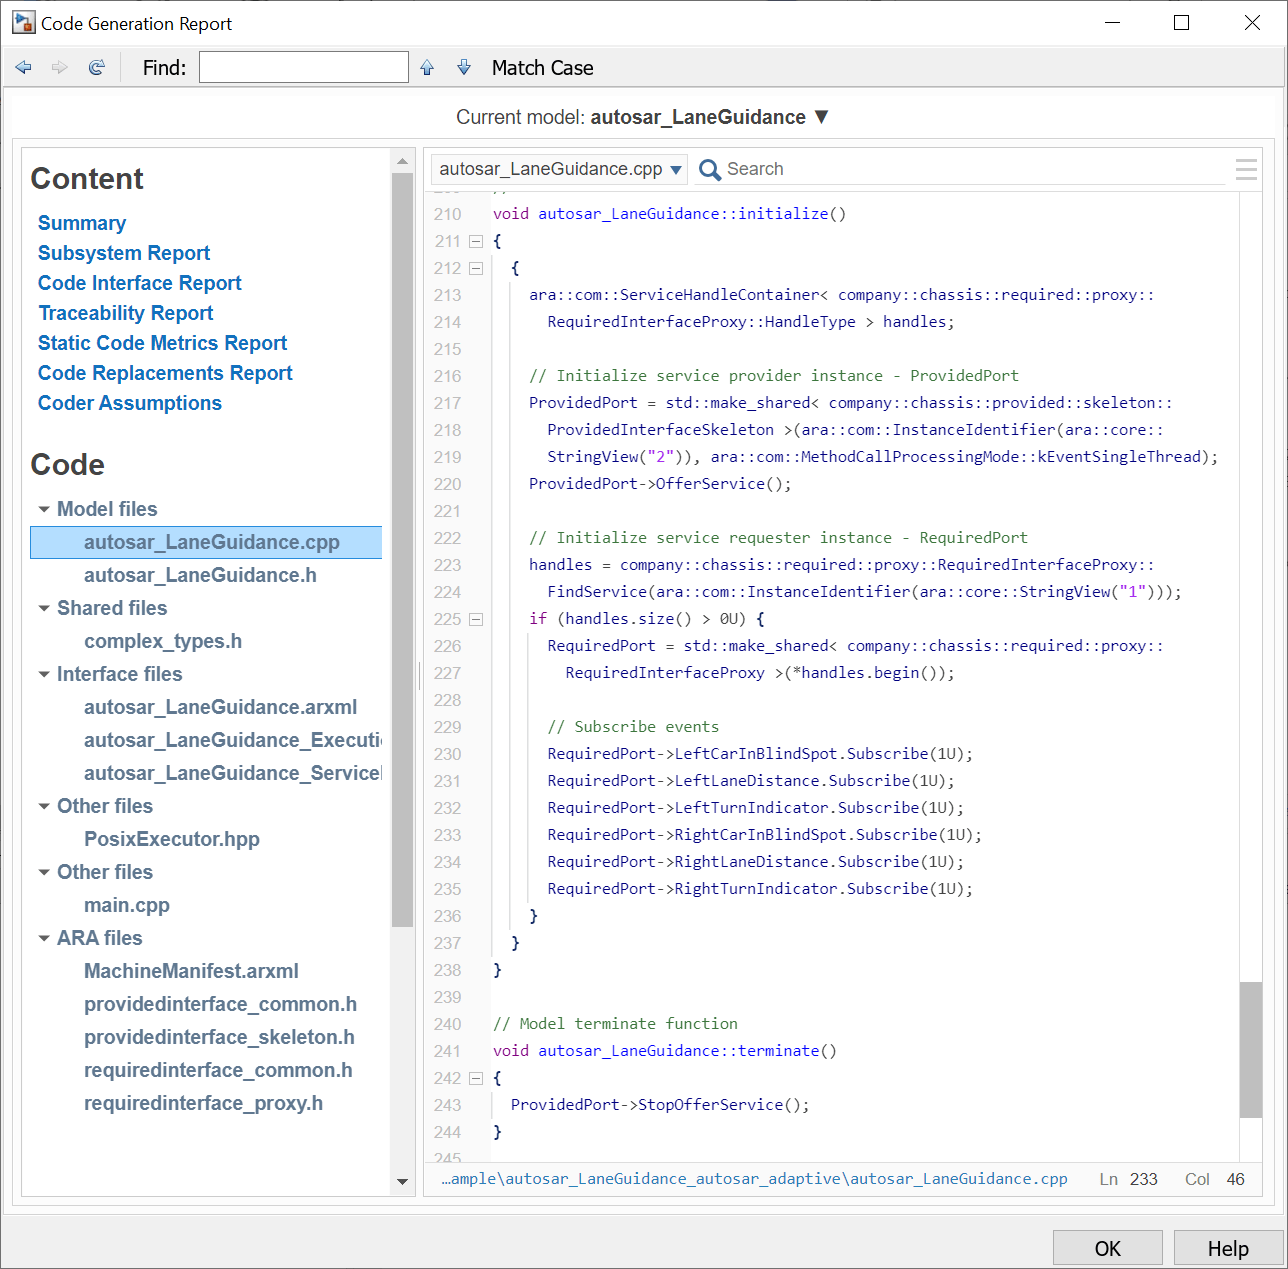This screenshot has width=1288, height=1269.
Task: Open the Traceability Report link
Action: tap(126, 313)
